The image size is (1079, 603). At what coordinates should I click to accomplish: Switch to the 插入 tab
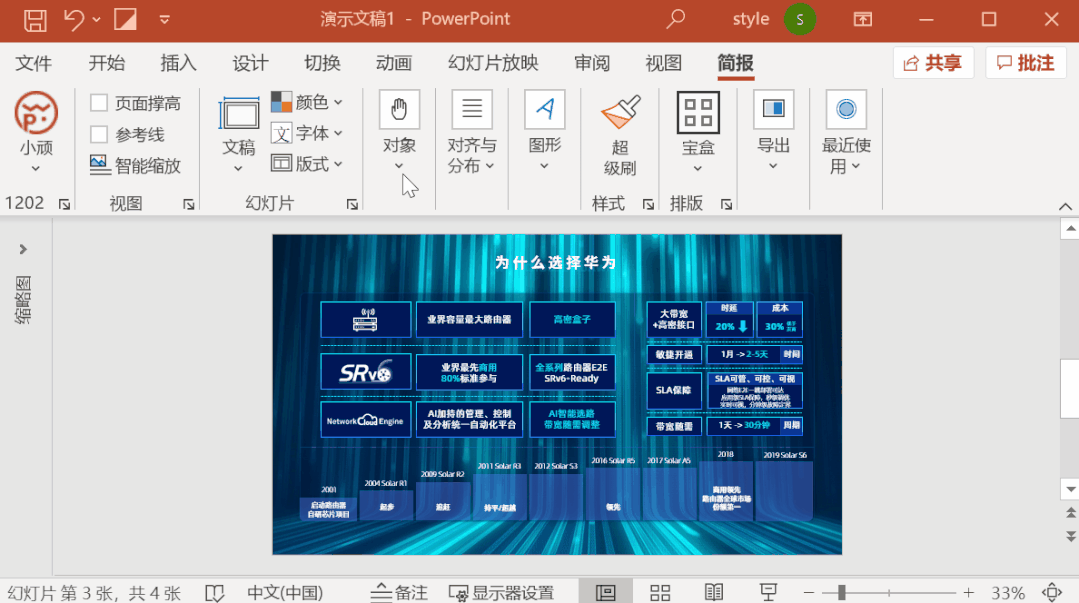[x=178, y=63]
